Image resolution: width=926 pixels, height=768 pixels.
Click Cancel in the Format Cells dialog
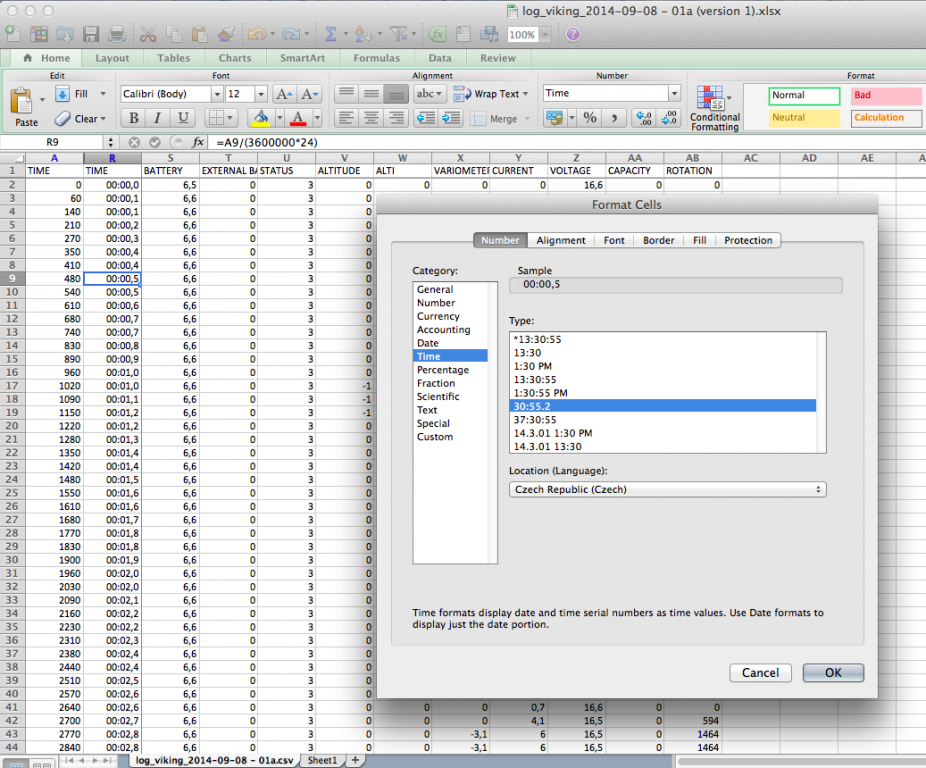pyautogui.click(x=760, y=673)
